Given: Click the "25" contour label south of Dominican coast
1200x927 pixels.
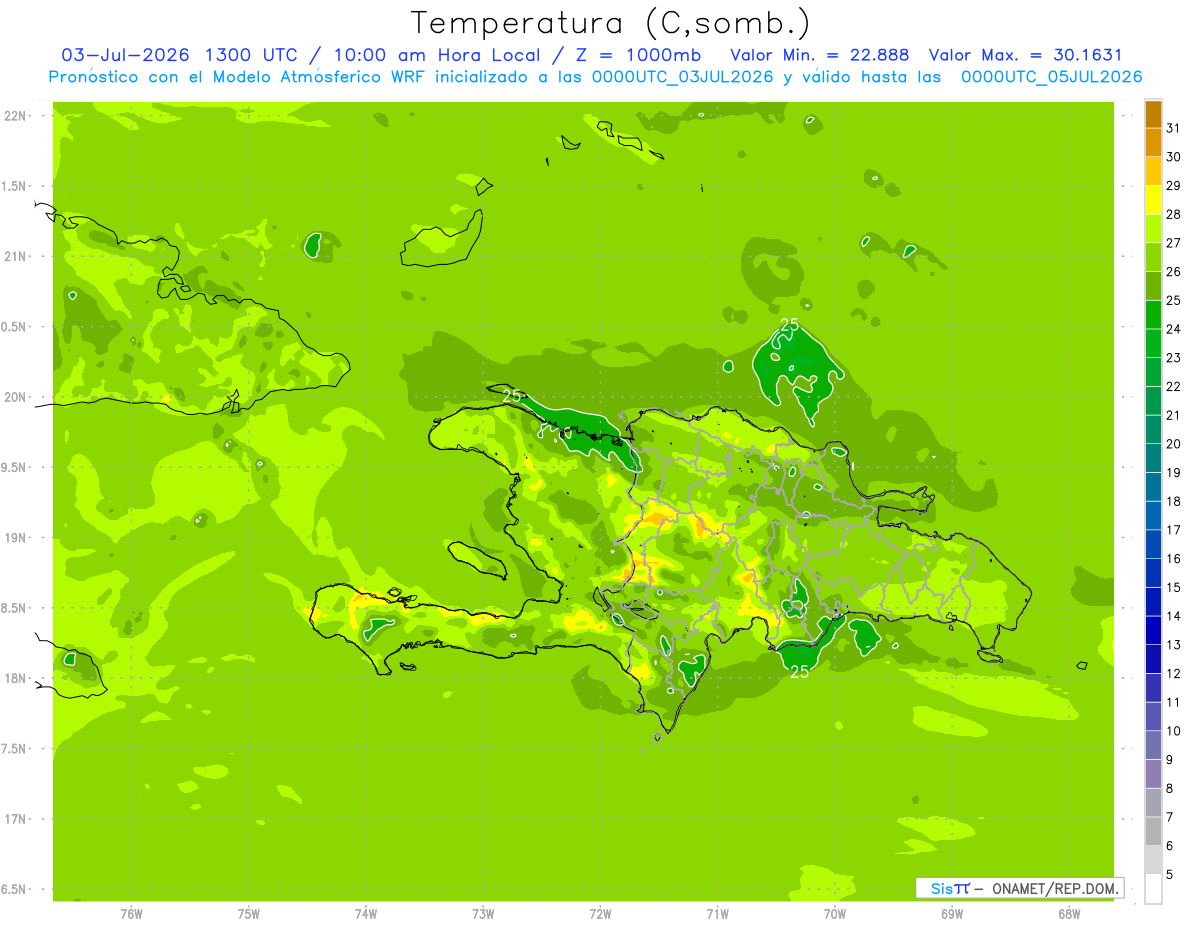Looking at the screenshot, I should 800,672.
